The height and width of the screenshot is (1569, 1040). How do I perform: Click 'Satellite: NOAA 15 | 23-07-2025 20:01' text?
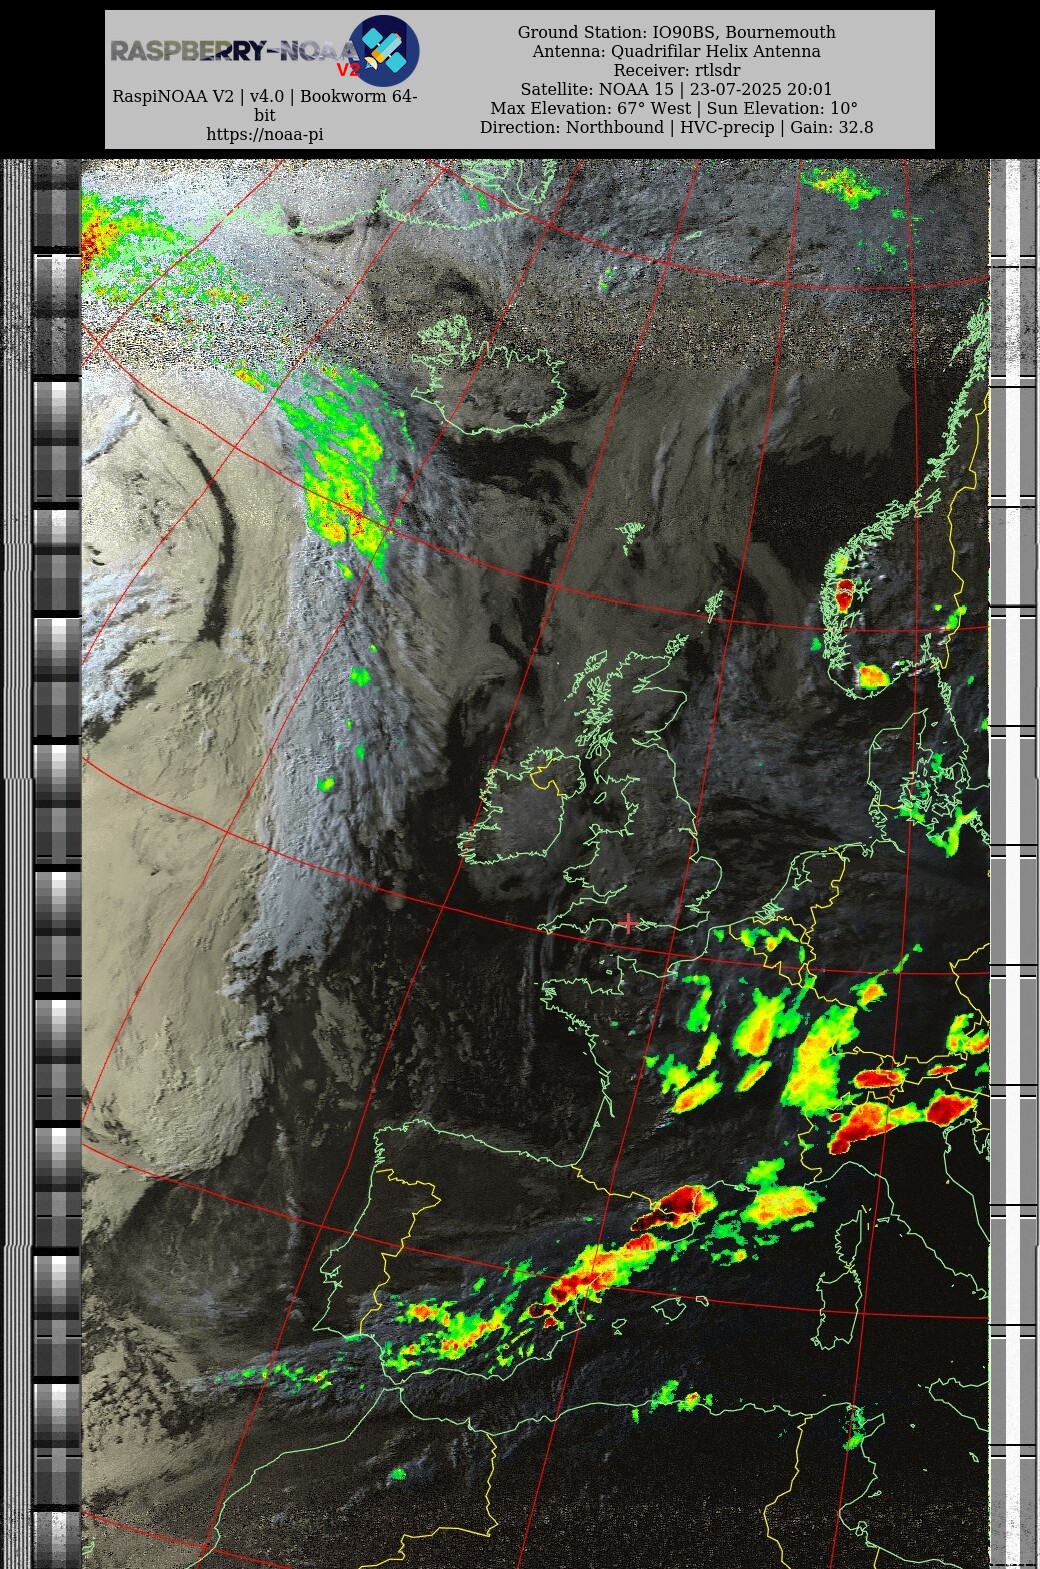point(677,89)
